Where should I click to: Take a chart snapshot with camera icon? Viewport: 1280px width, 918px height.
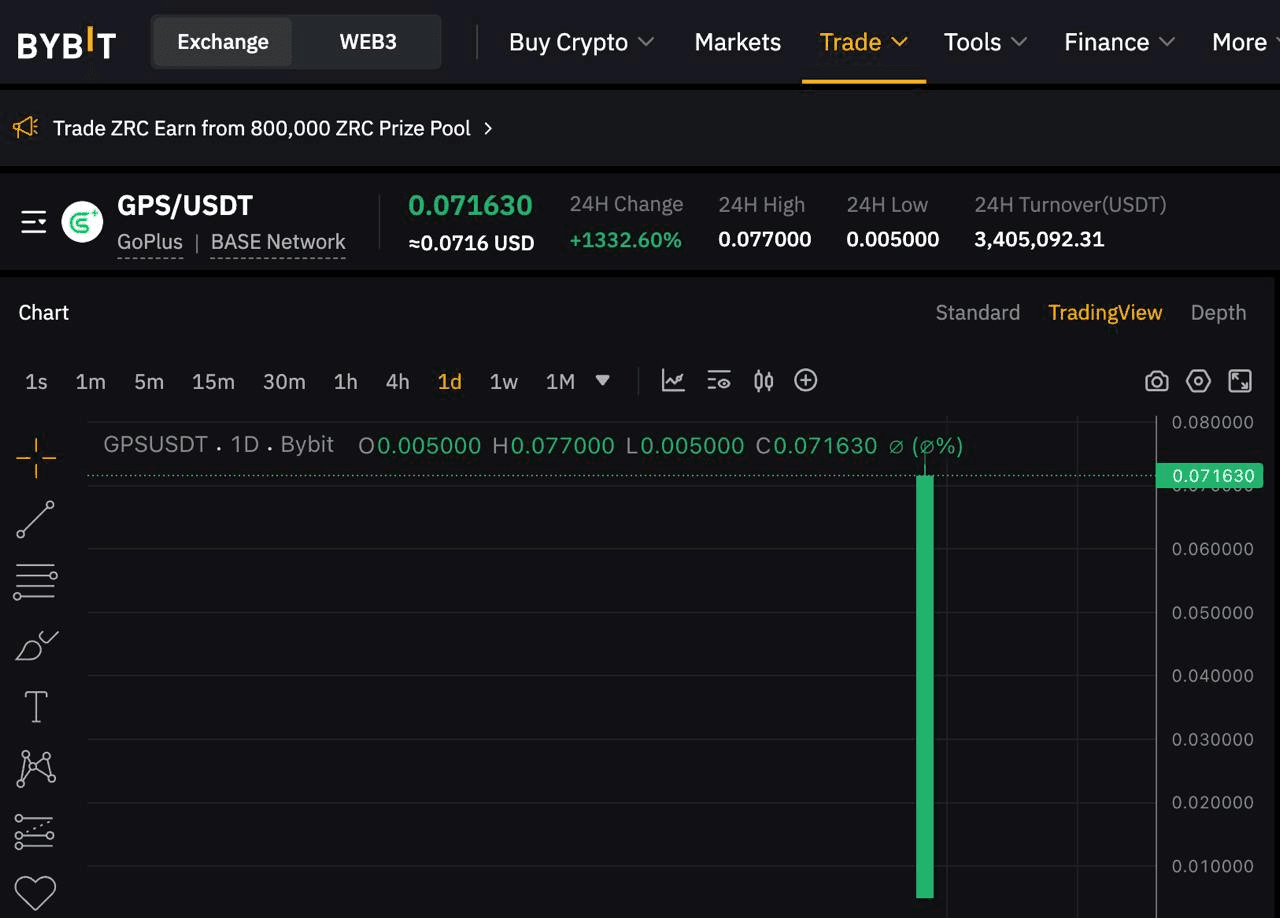coord(1157,381)
